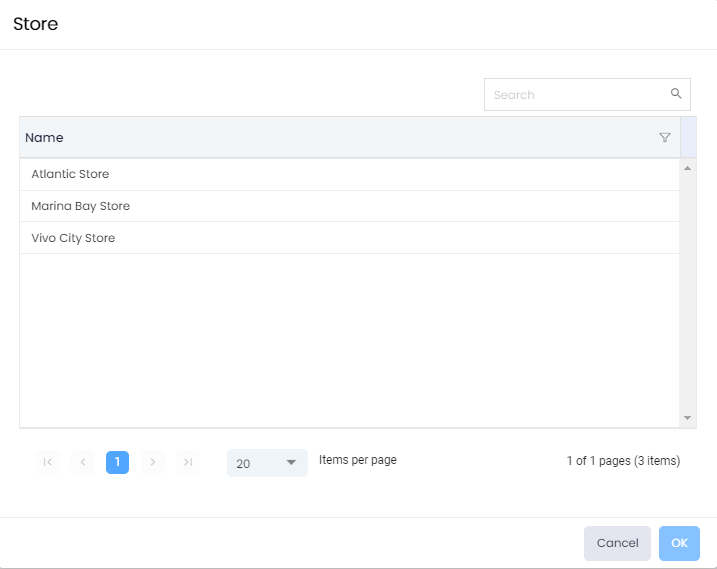Click the next page arrow
The image size is (717, 569).
(152, 462)
